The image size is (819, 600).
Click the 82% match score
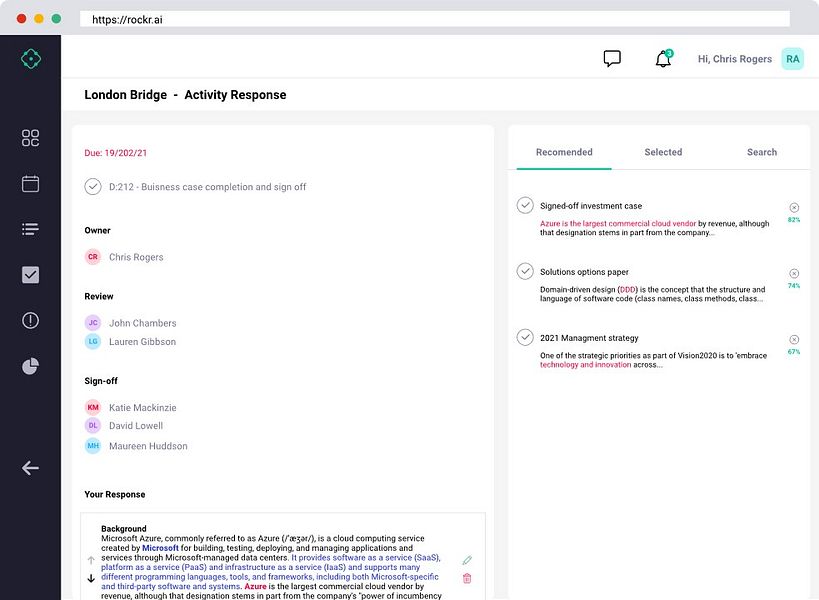794,220
